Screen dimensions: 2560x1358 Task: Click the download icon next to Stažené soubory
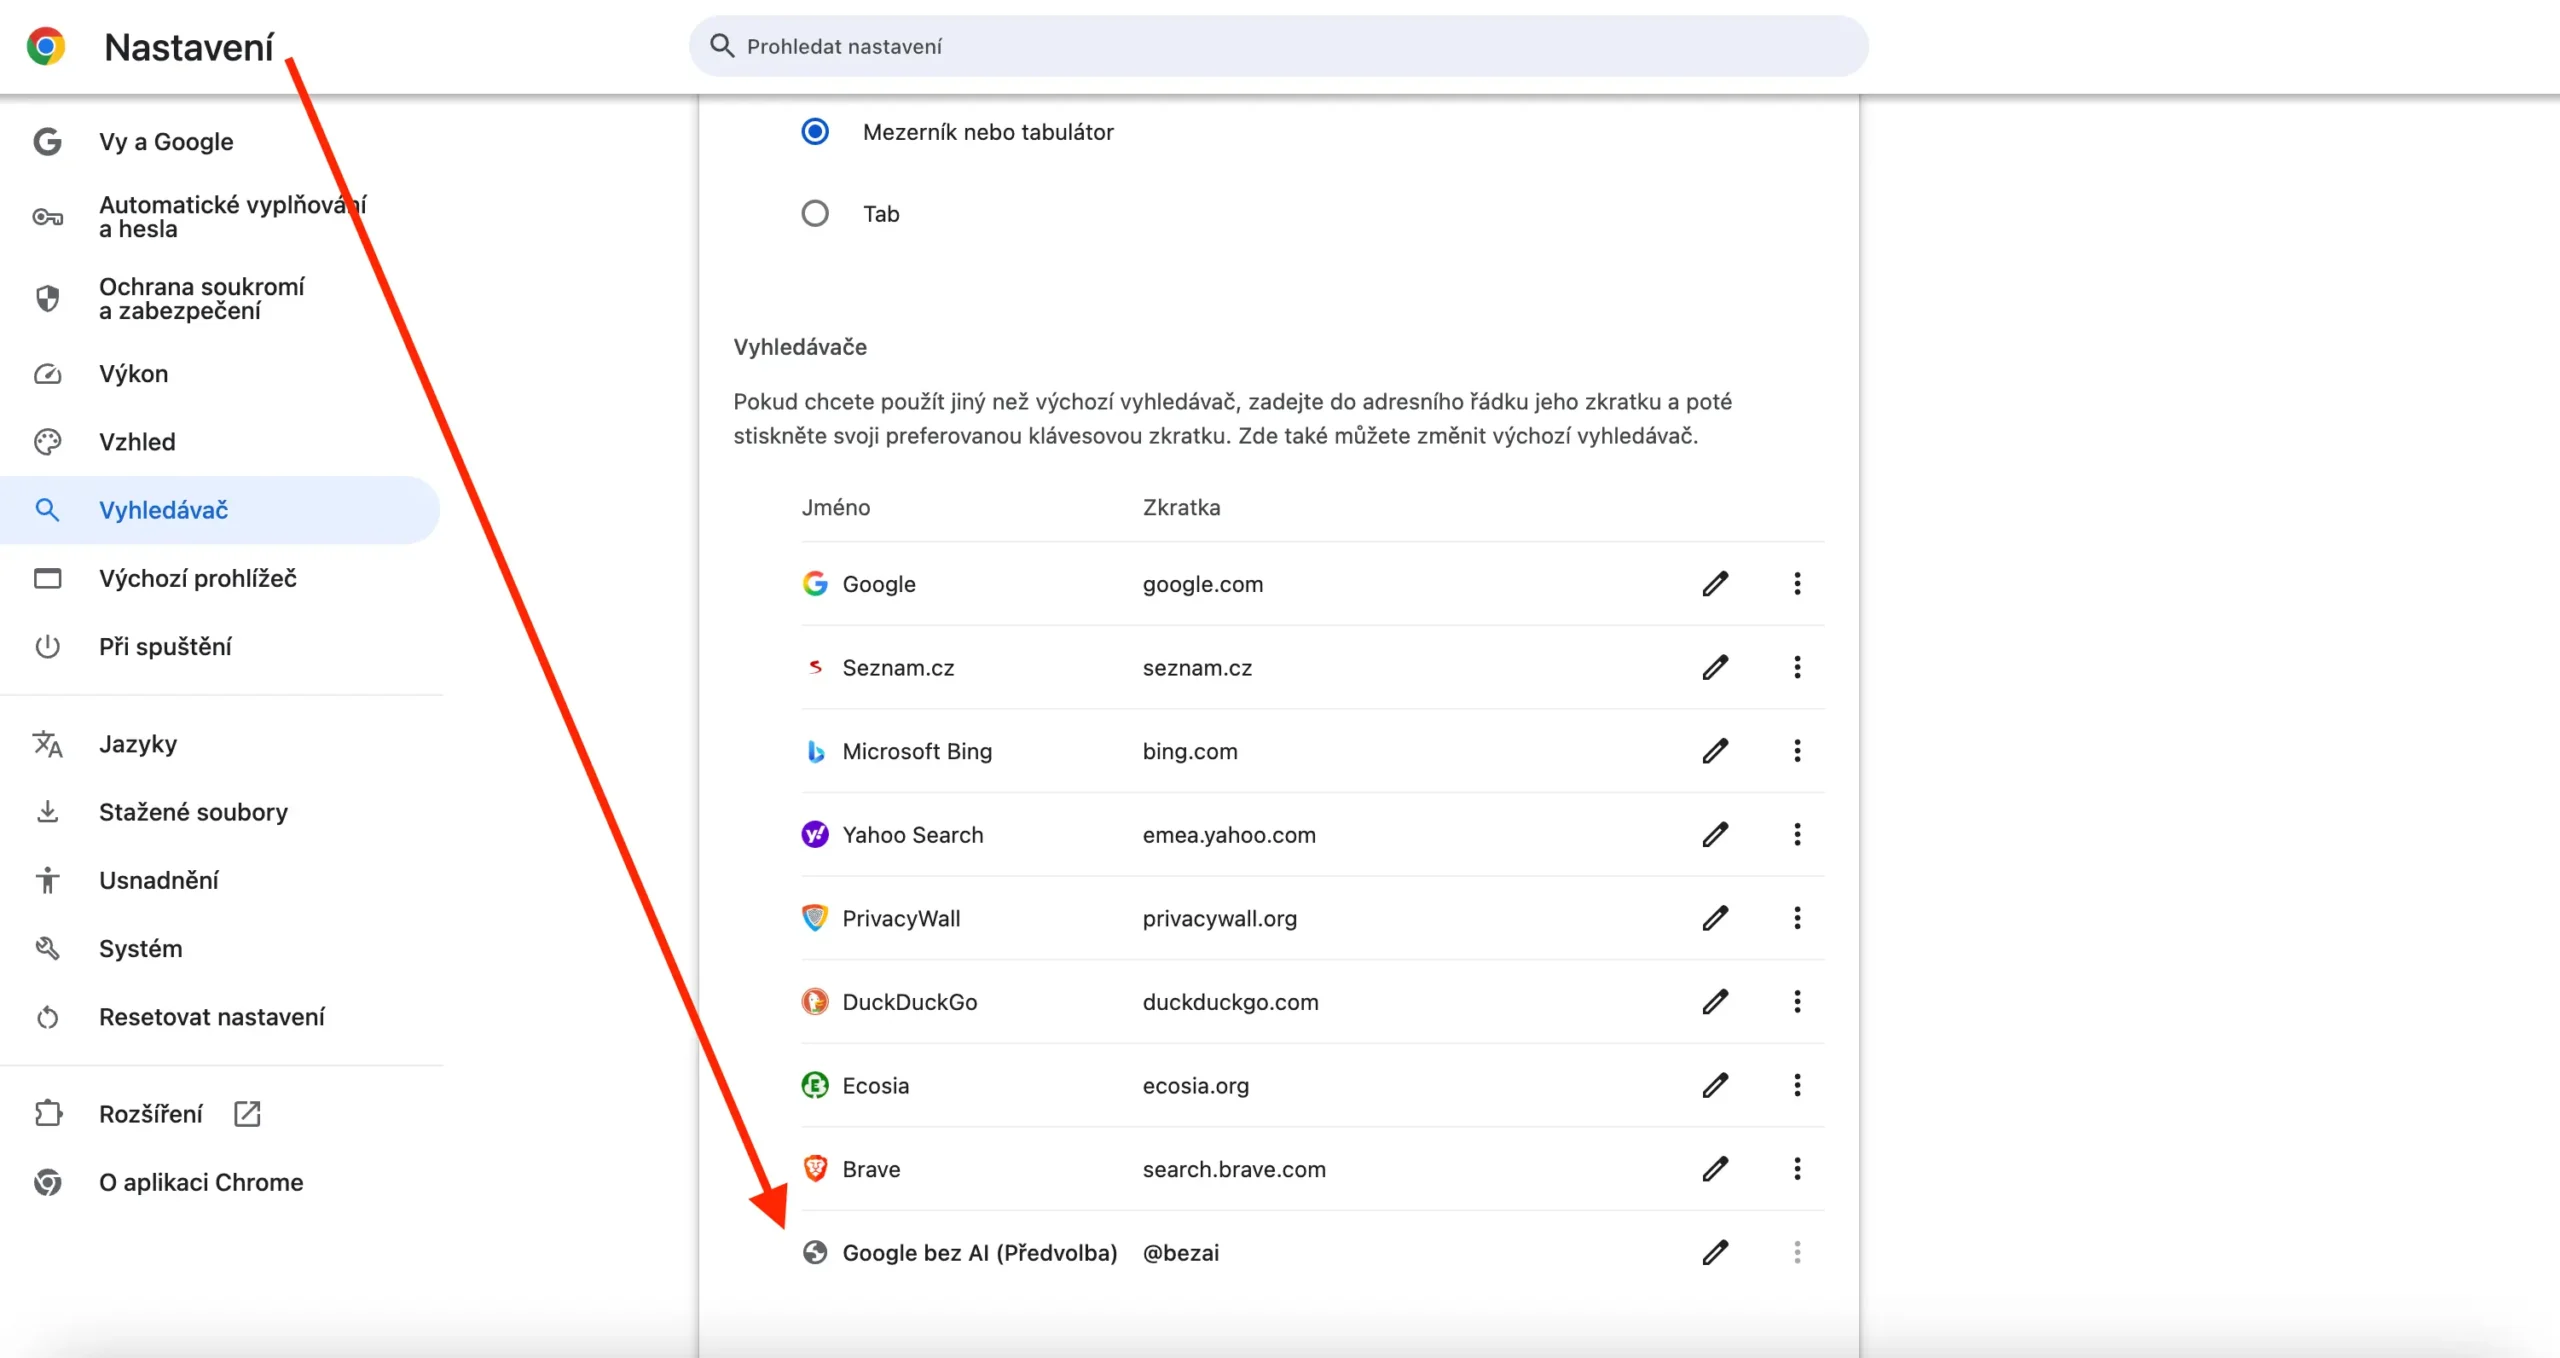47,811
